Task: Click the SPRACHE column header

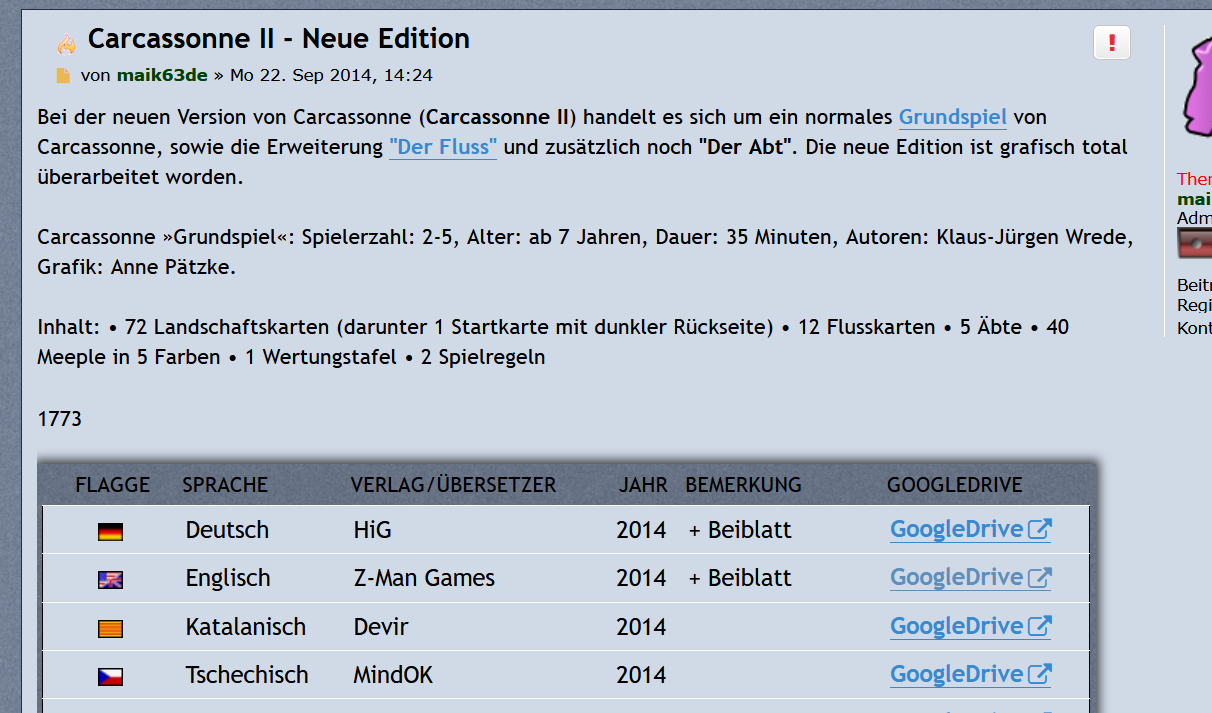Action: tap(225, 485)
